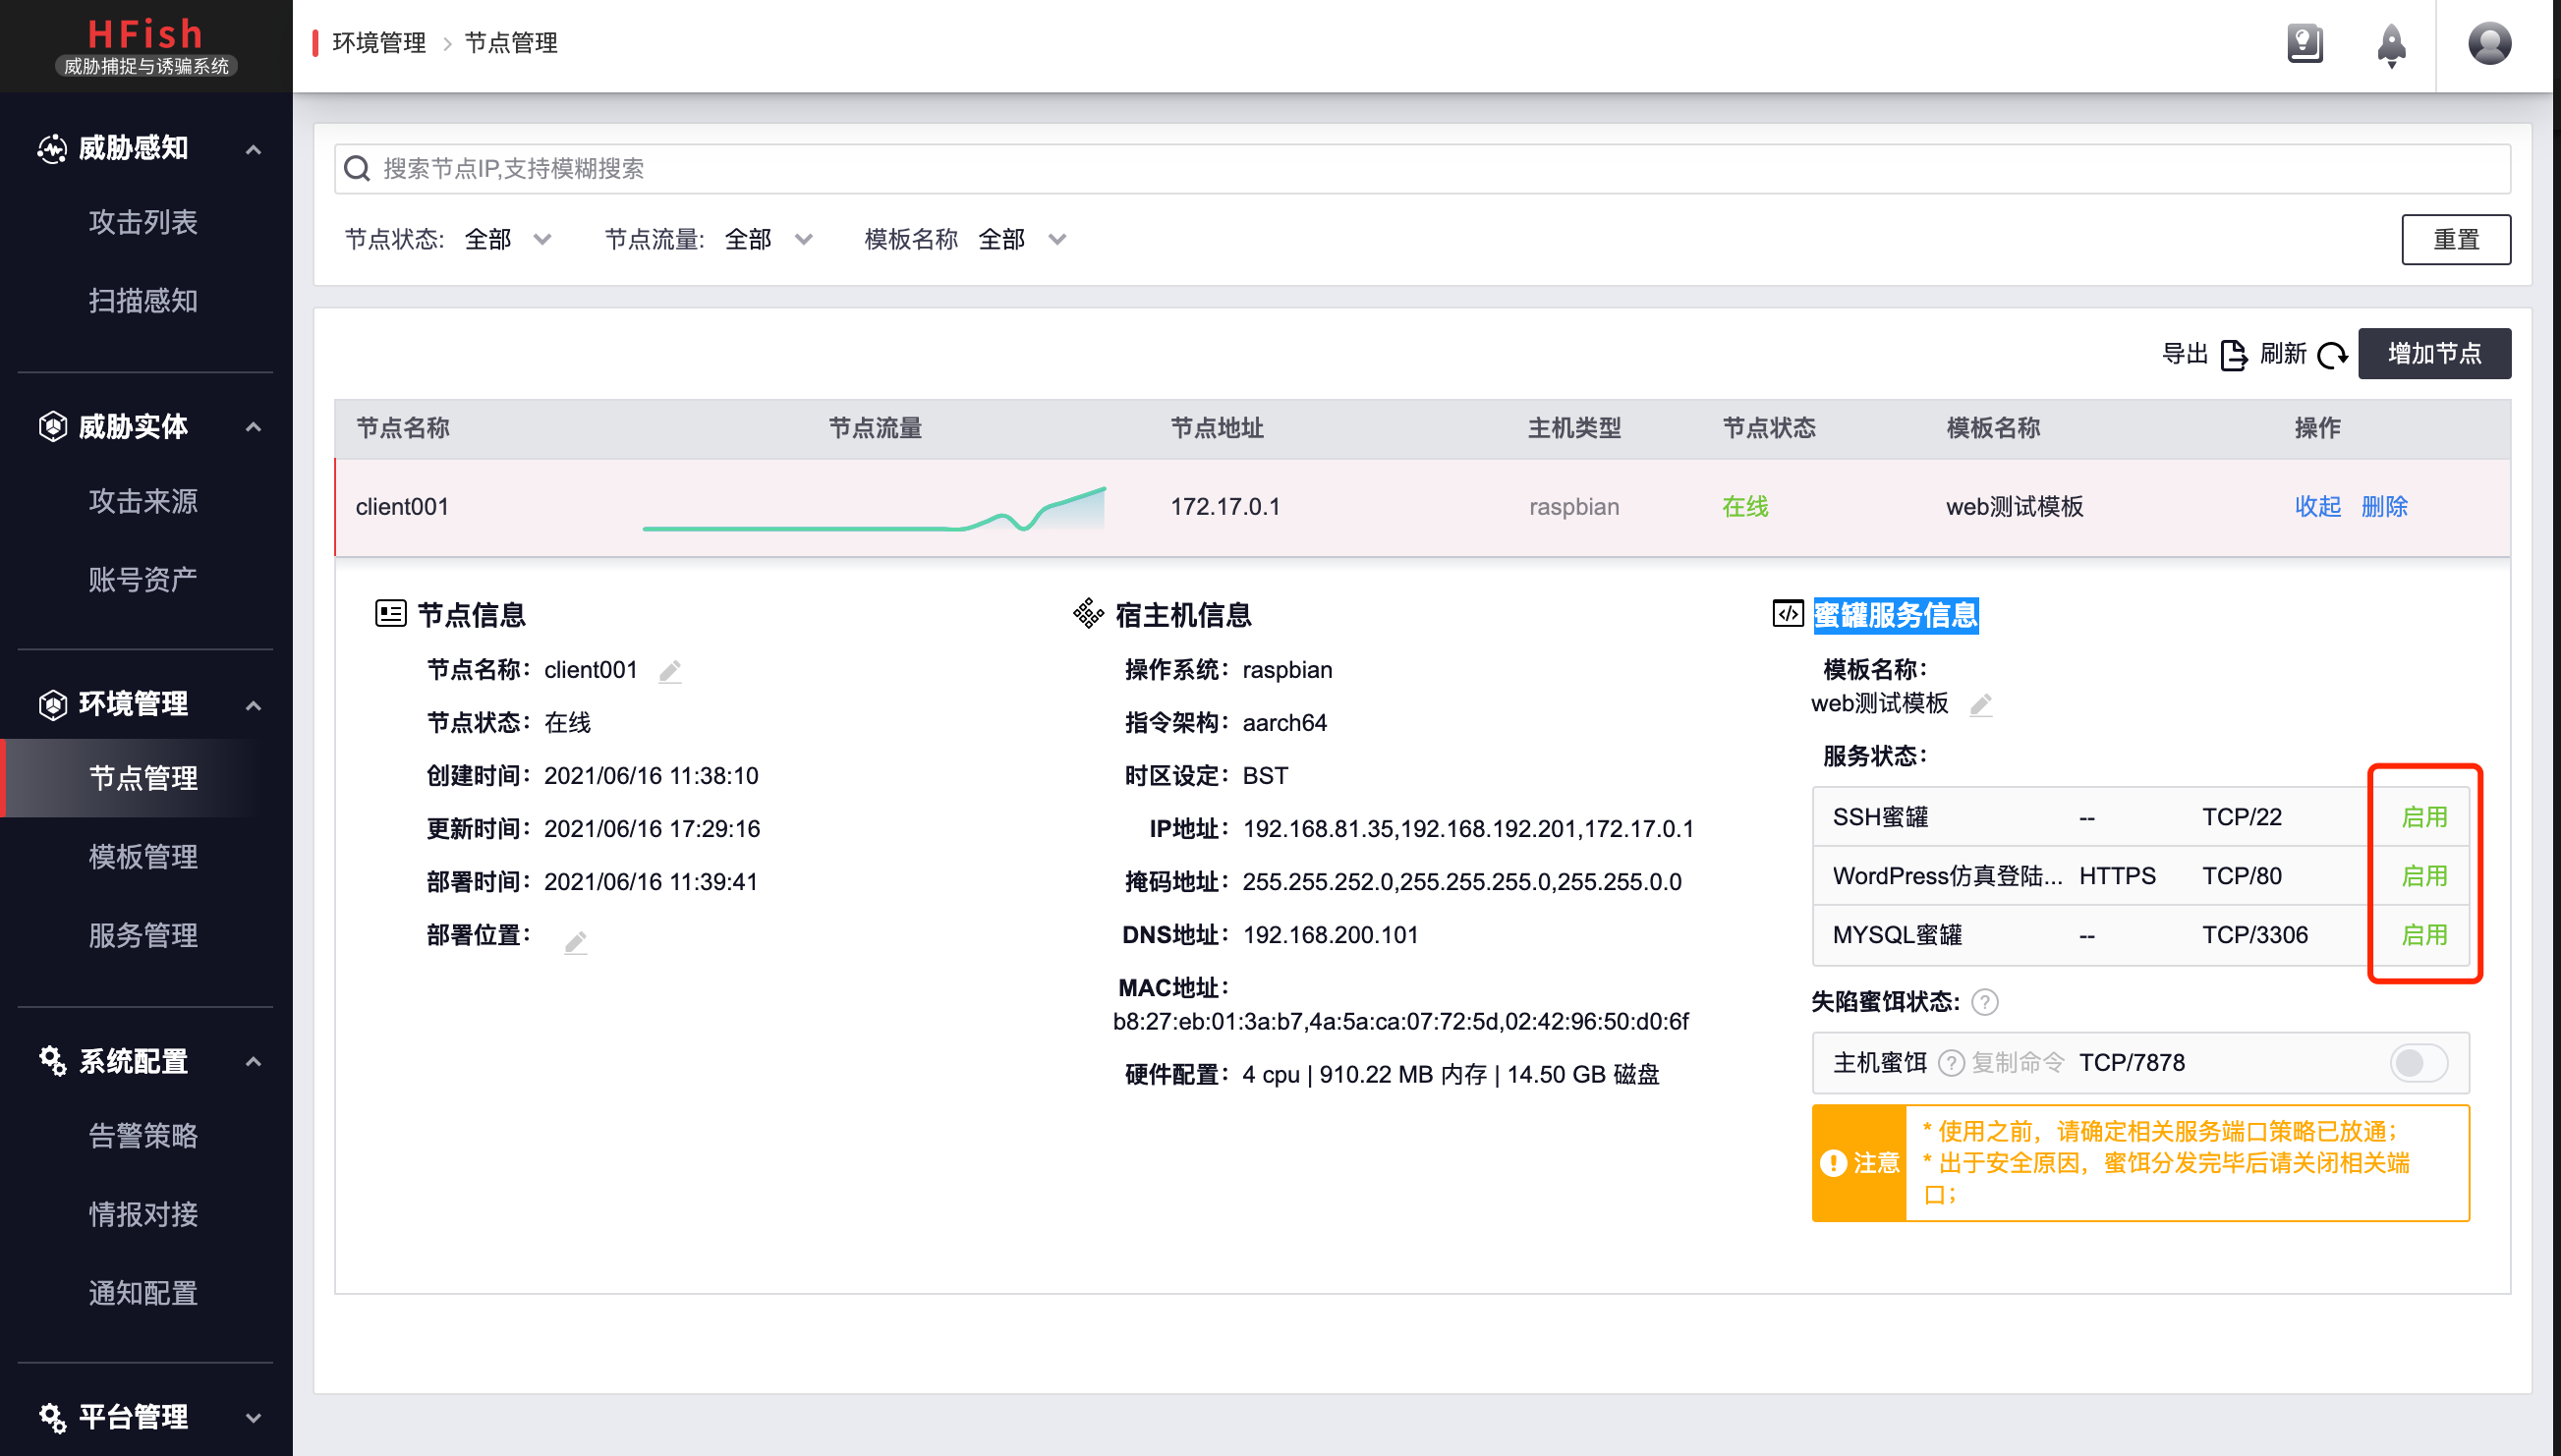
Task: Collapse the 威胁实体 menu chevron
Action: (253, 427)
